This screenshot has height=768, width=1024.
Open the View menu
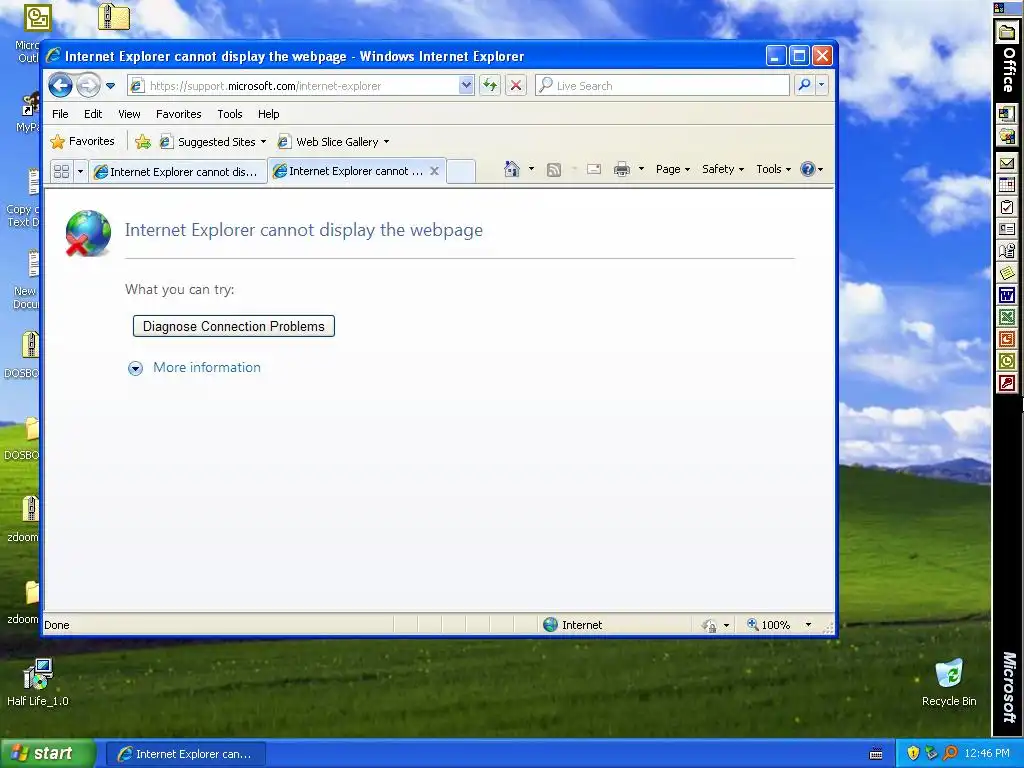pyautogui.click(x=129, y=114)
